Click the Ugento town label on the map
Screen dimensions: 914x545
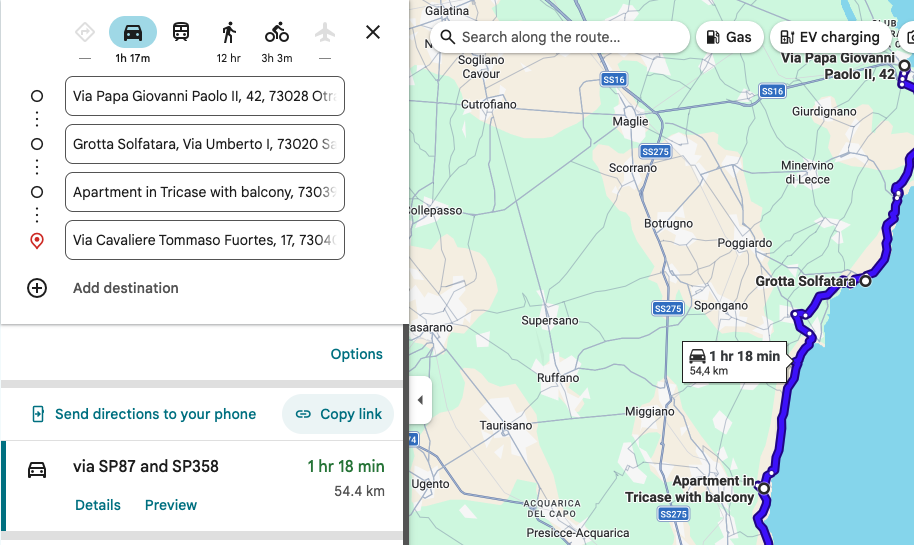coord(430,484)
